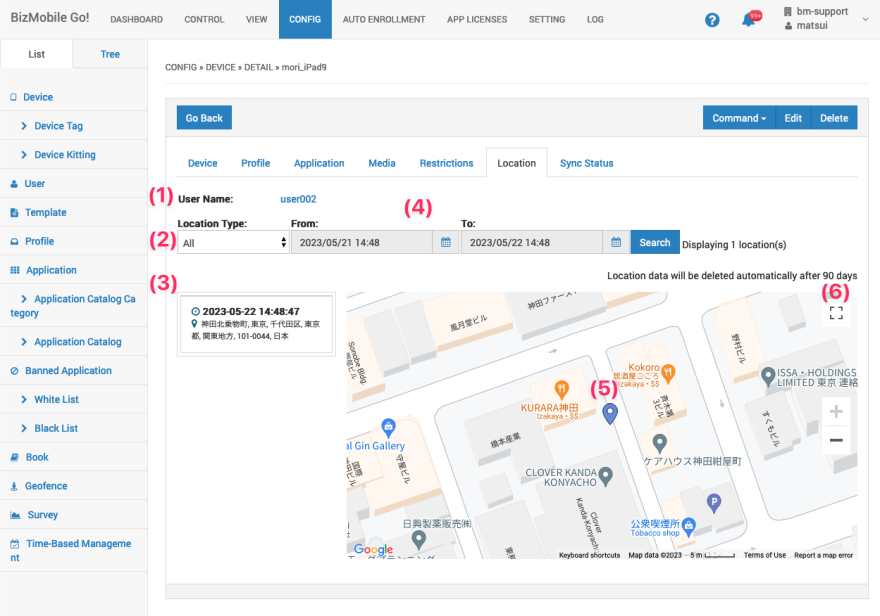This screenshot has width=880, height=616.
Task: Click the blue location pin on map
Action: coord(611,413)
